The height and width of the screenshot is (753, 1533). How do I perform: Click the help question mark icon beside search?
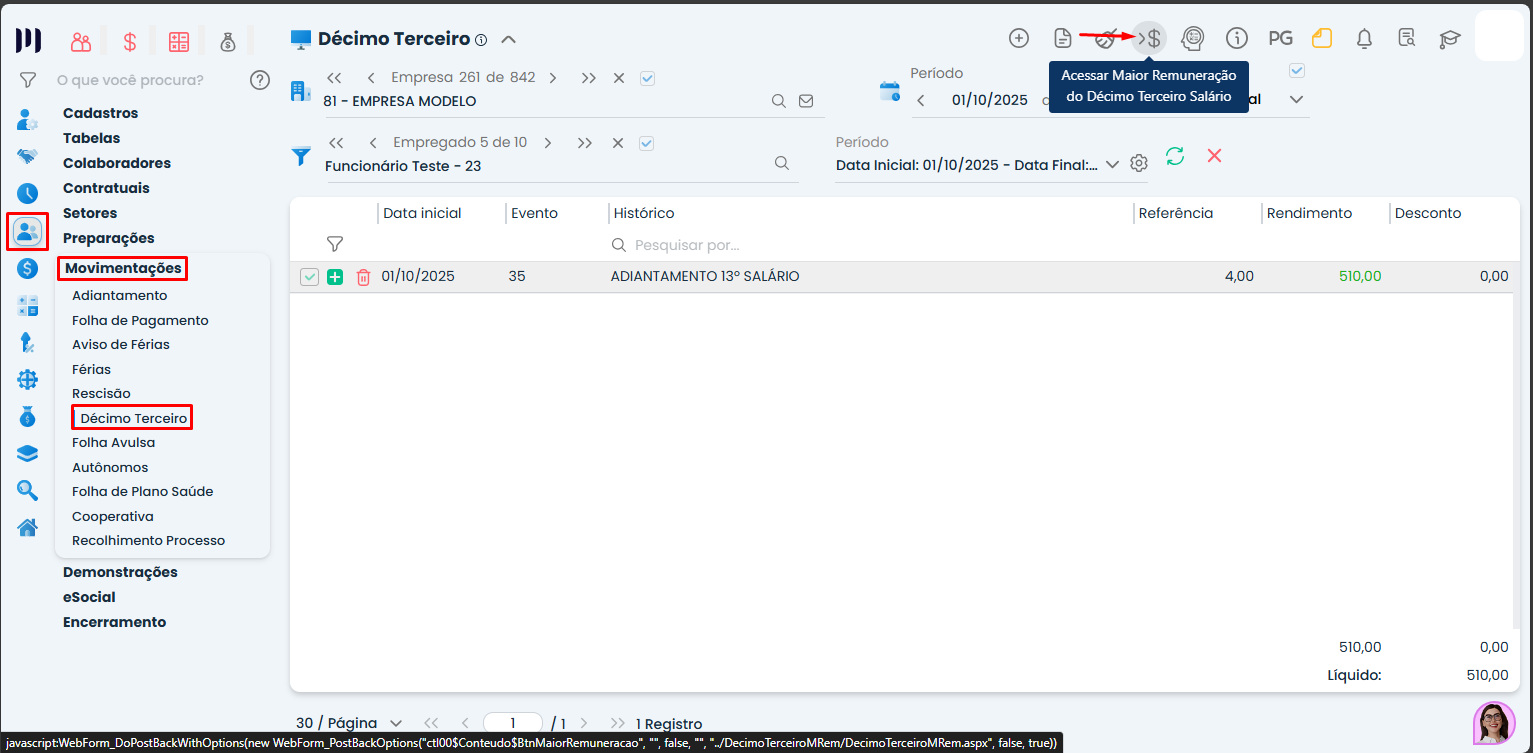(260, 80)
